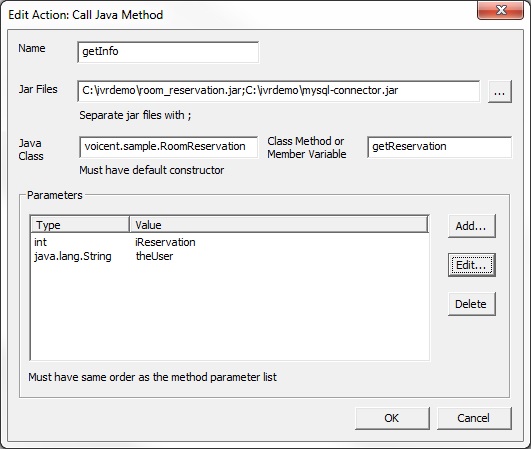The image size is (531, 449).
Task: Select the java.lang.String parameter row
Action: coord(230,256)
